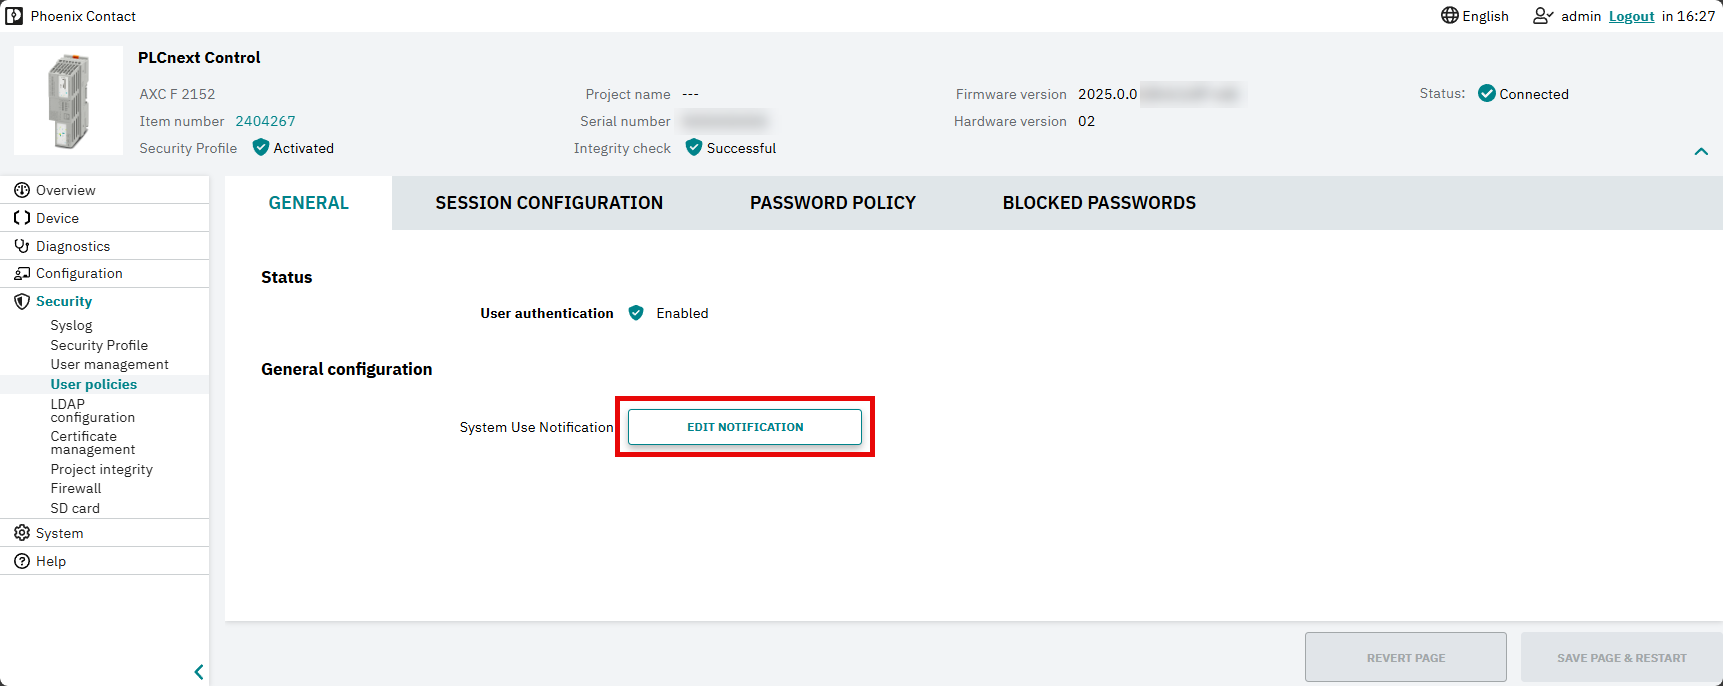
Task: Click the Logout link
Action: click(x=1632, y=16)
